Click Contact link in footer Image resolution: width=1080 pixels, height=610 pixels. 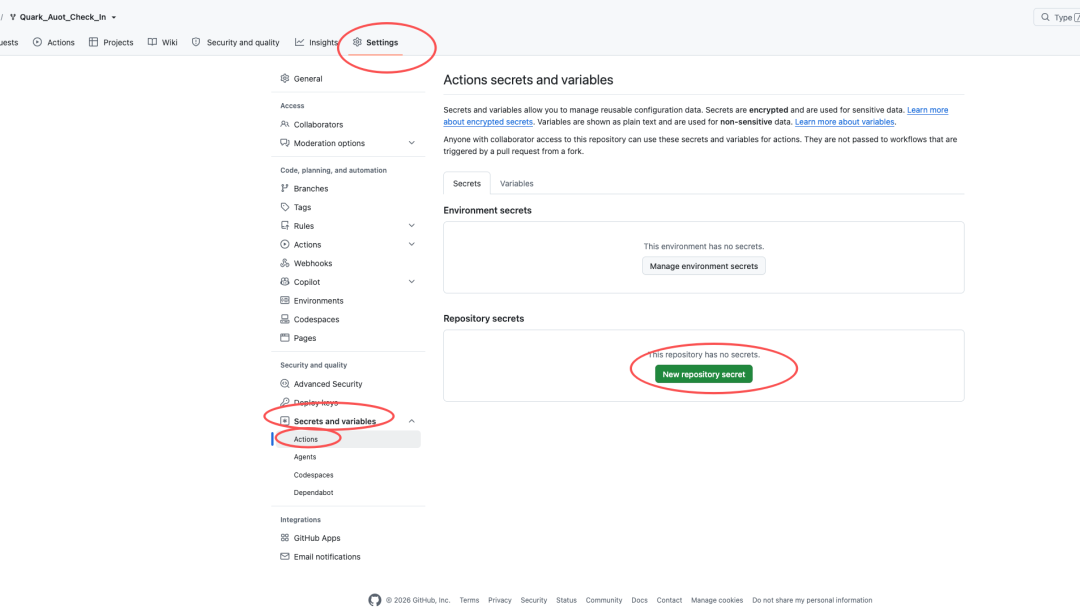click(x=669, y=600)
